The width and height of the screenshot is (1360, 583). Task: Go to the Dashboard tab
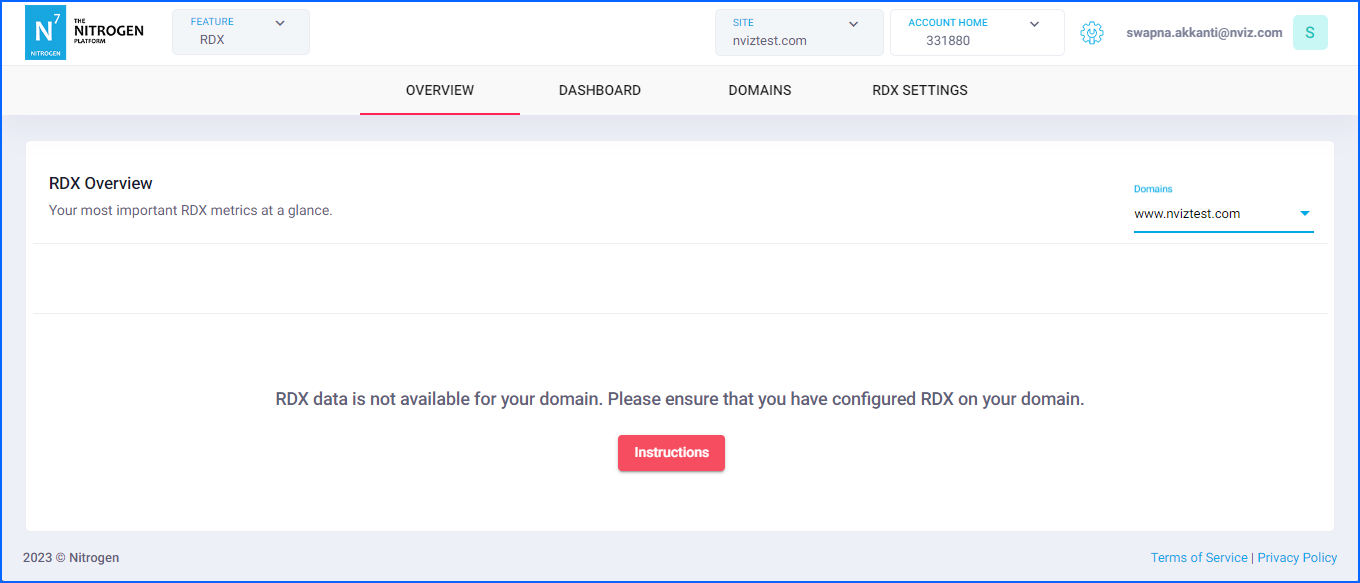pyautogui.click(x=600, y=90)
